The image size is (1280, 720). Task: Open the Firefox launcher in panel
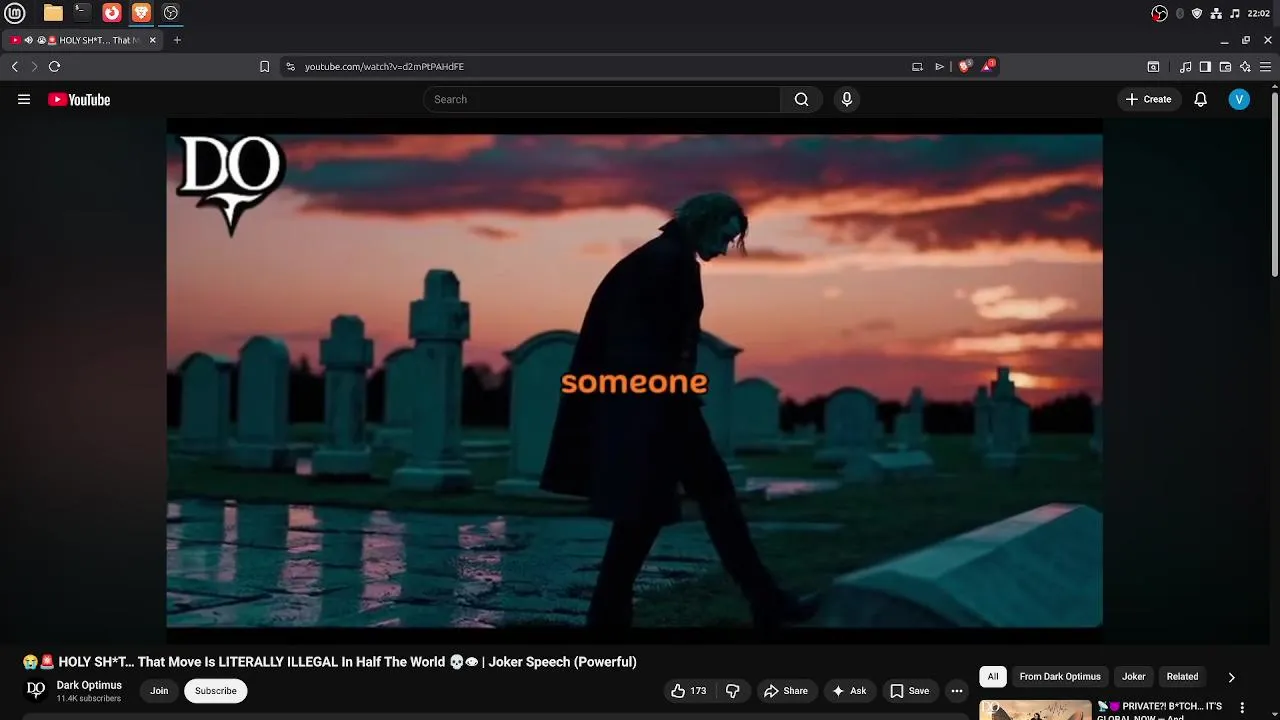pos(112,13)
